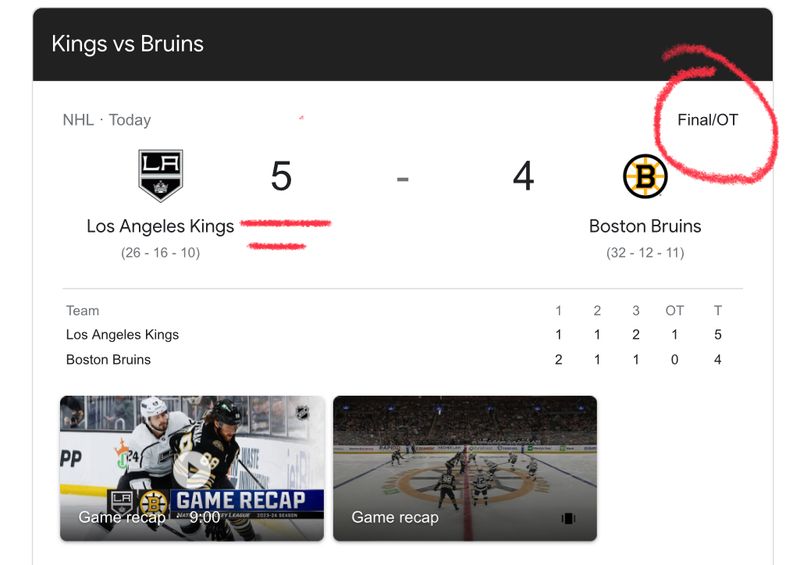Click the Bruins record (32 - 12 - 11)
The image size is (800, 565).
click(645, 253)
